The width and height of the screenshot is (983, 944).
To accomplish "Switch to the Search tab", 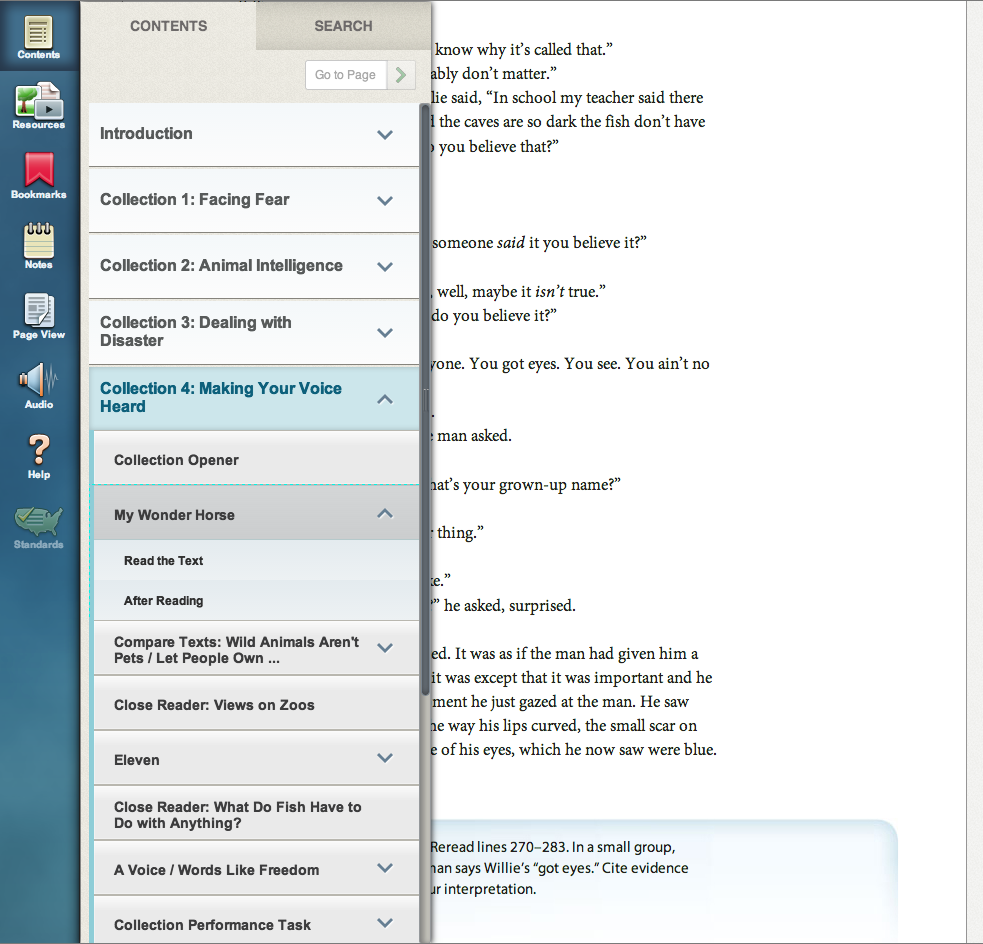I will [x=343, y=26].
